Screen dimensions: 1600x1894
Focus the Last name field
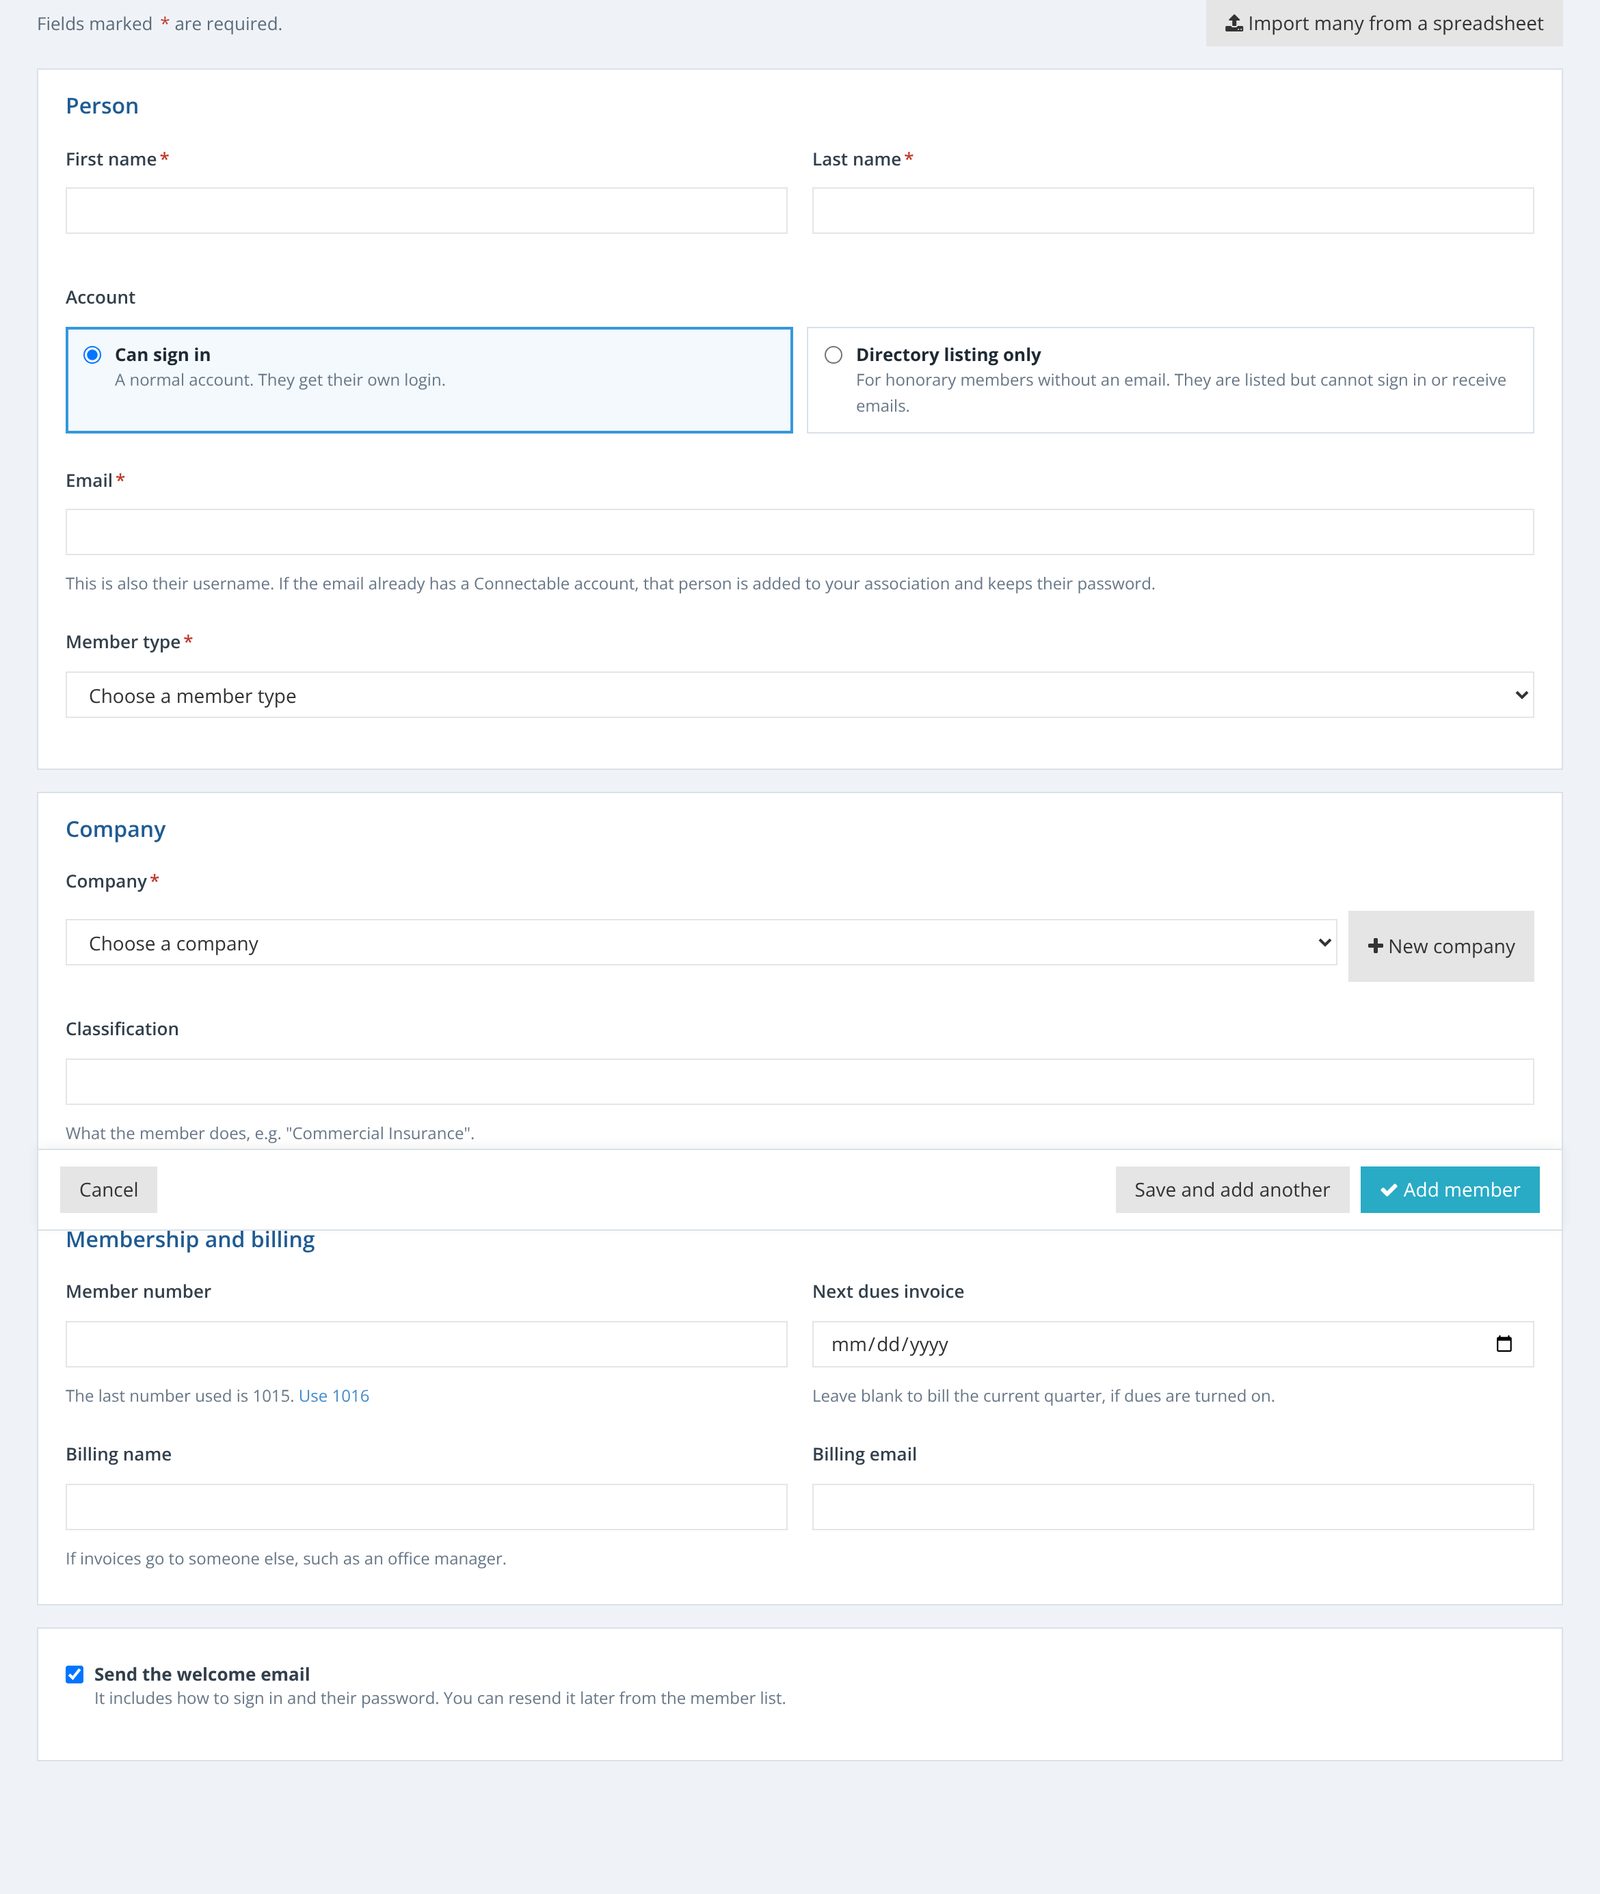coord(1173,211)
